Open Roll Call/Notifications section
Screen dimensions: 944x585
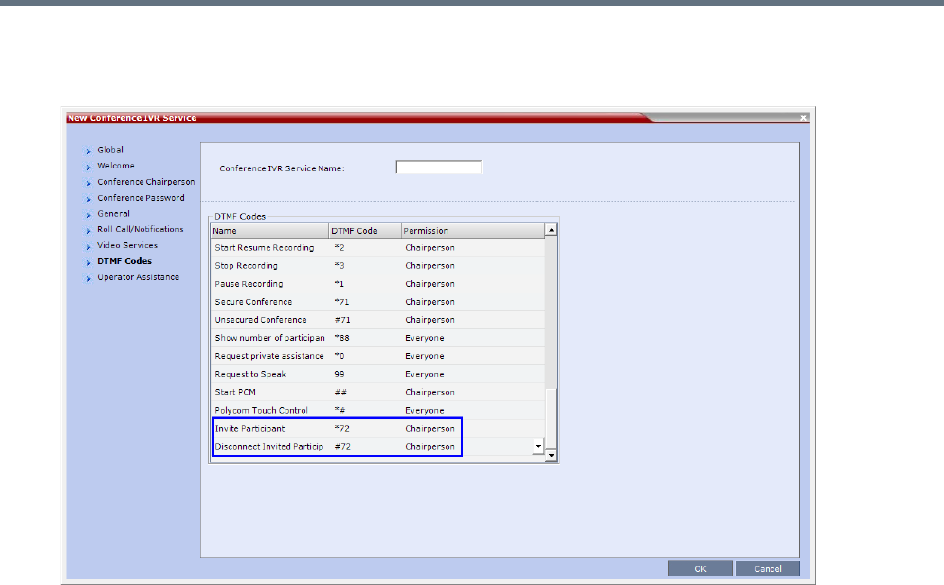(x=140, y=229)
